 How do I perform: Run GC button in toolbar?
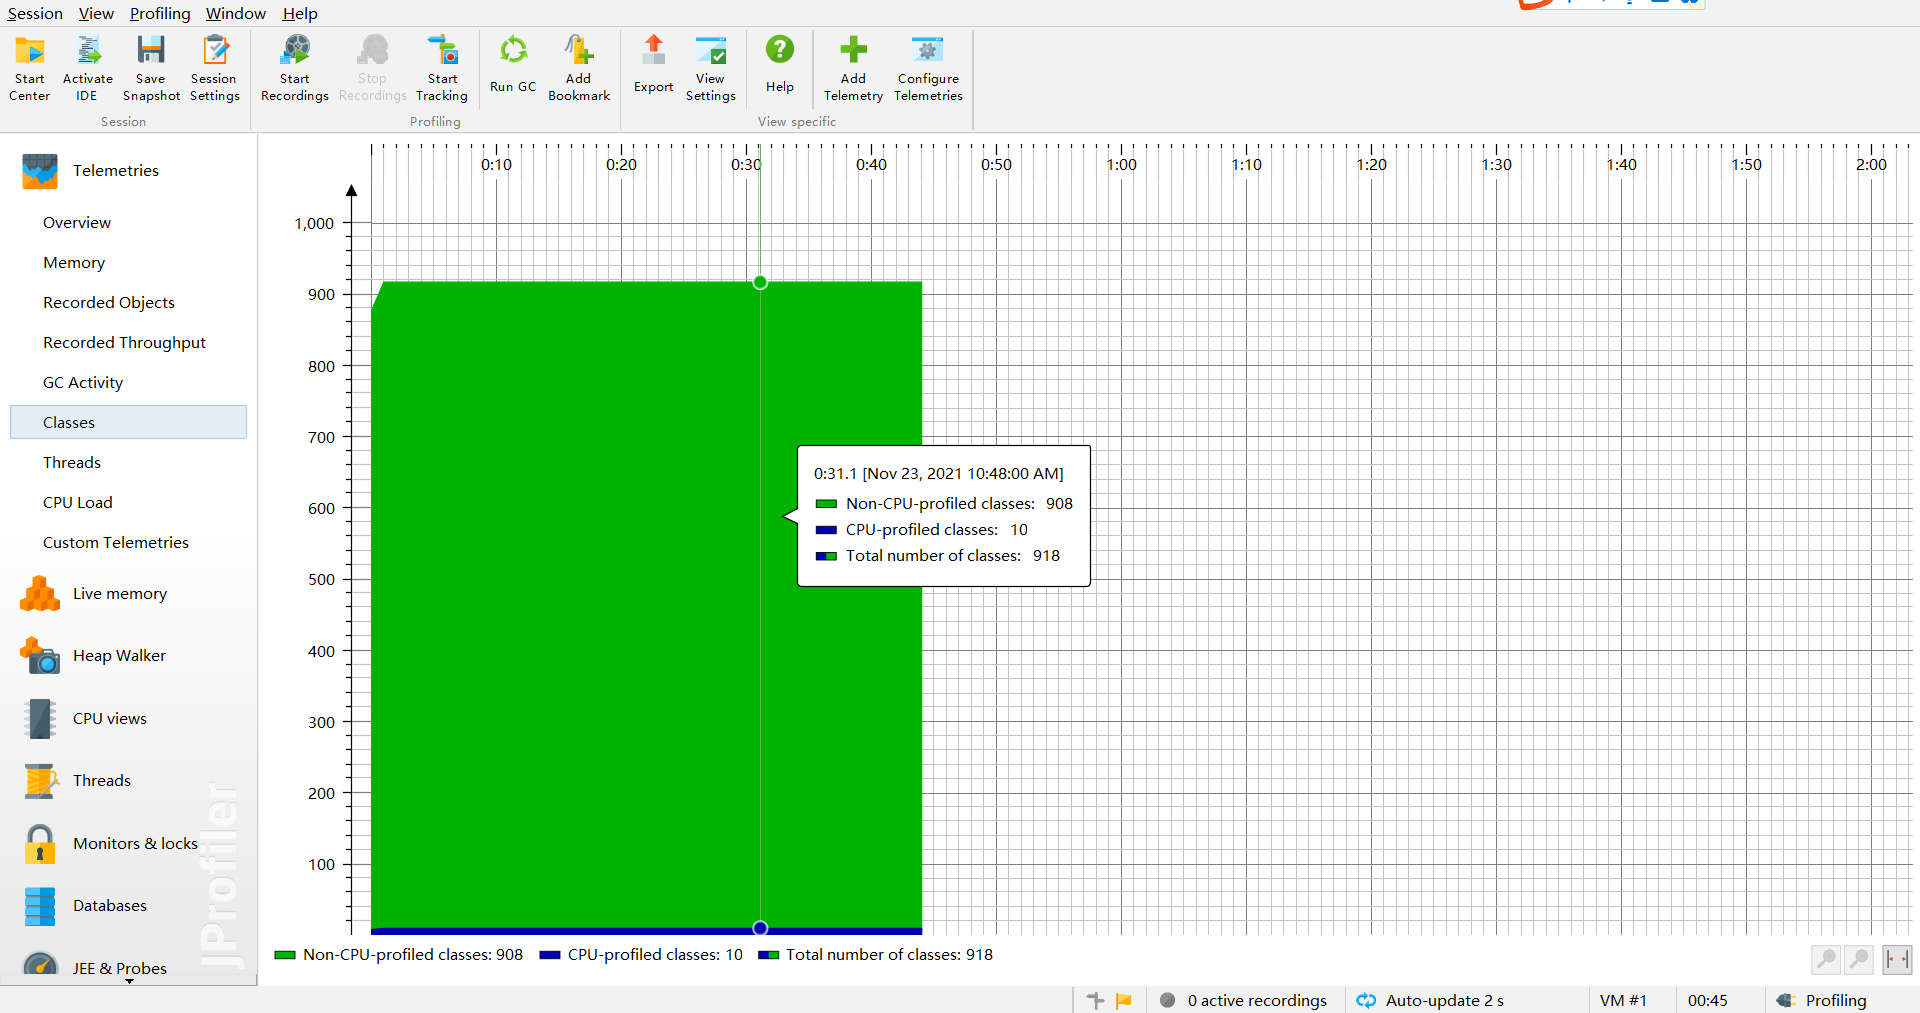click(x=513, y=65)
